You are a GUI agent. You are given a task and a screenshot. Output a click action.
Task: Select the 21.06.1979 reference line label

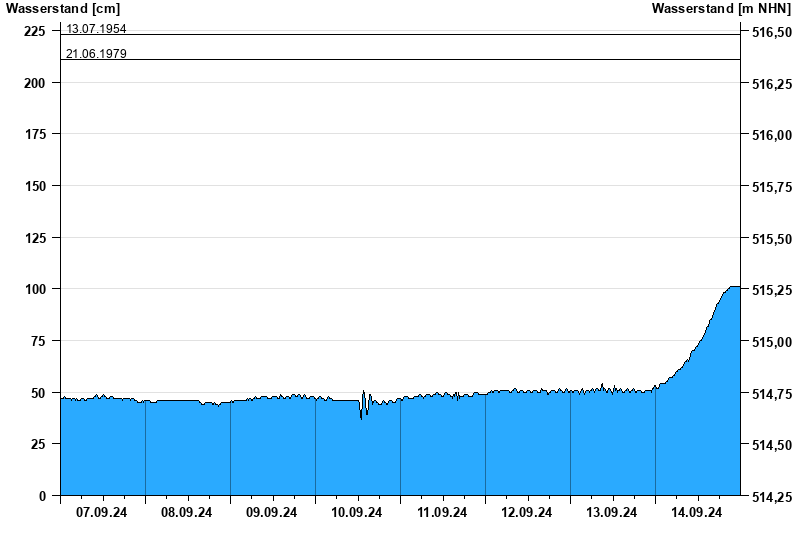[96, 54]
